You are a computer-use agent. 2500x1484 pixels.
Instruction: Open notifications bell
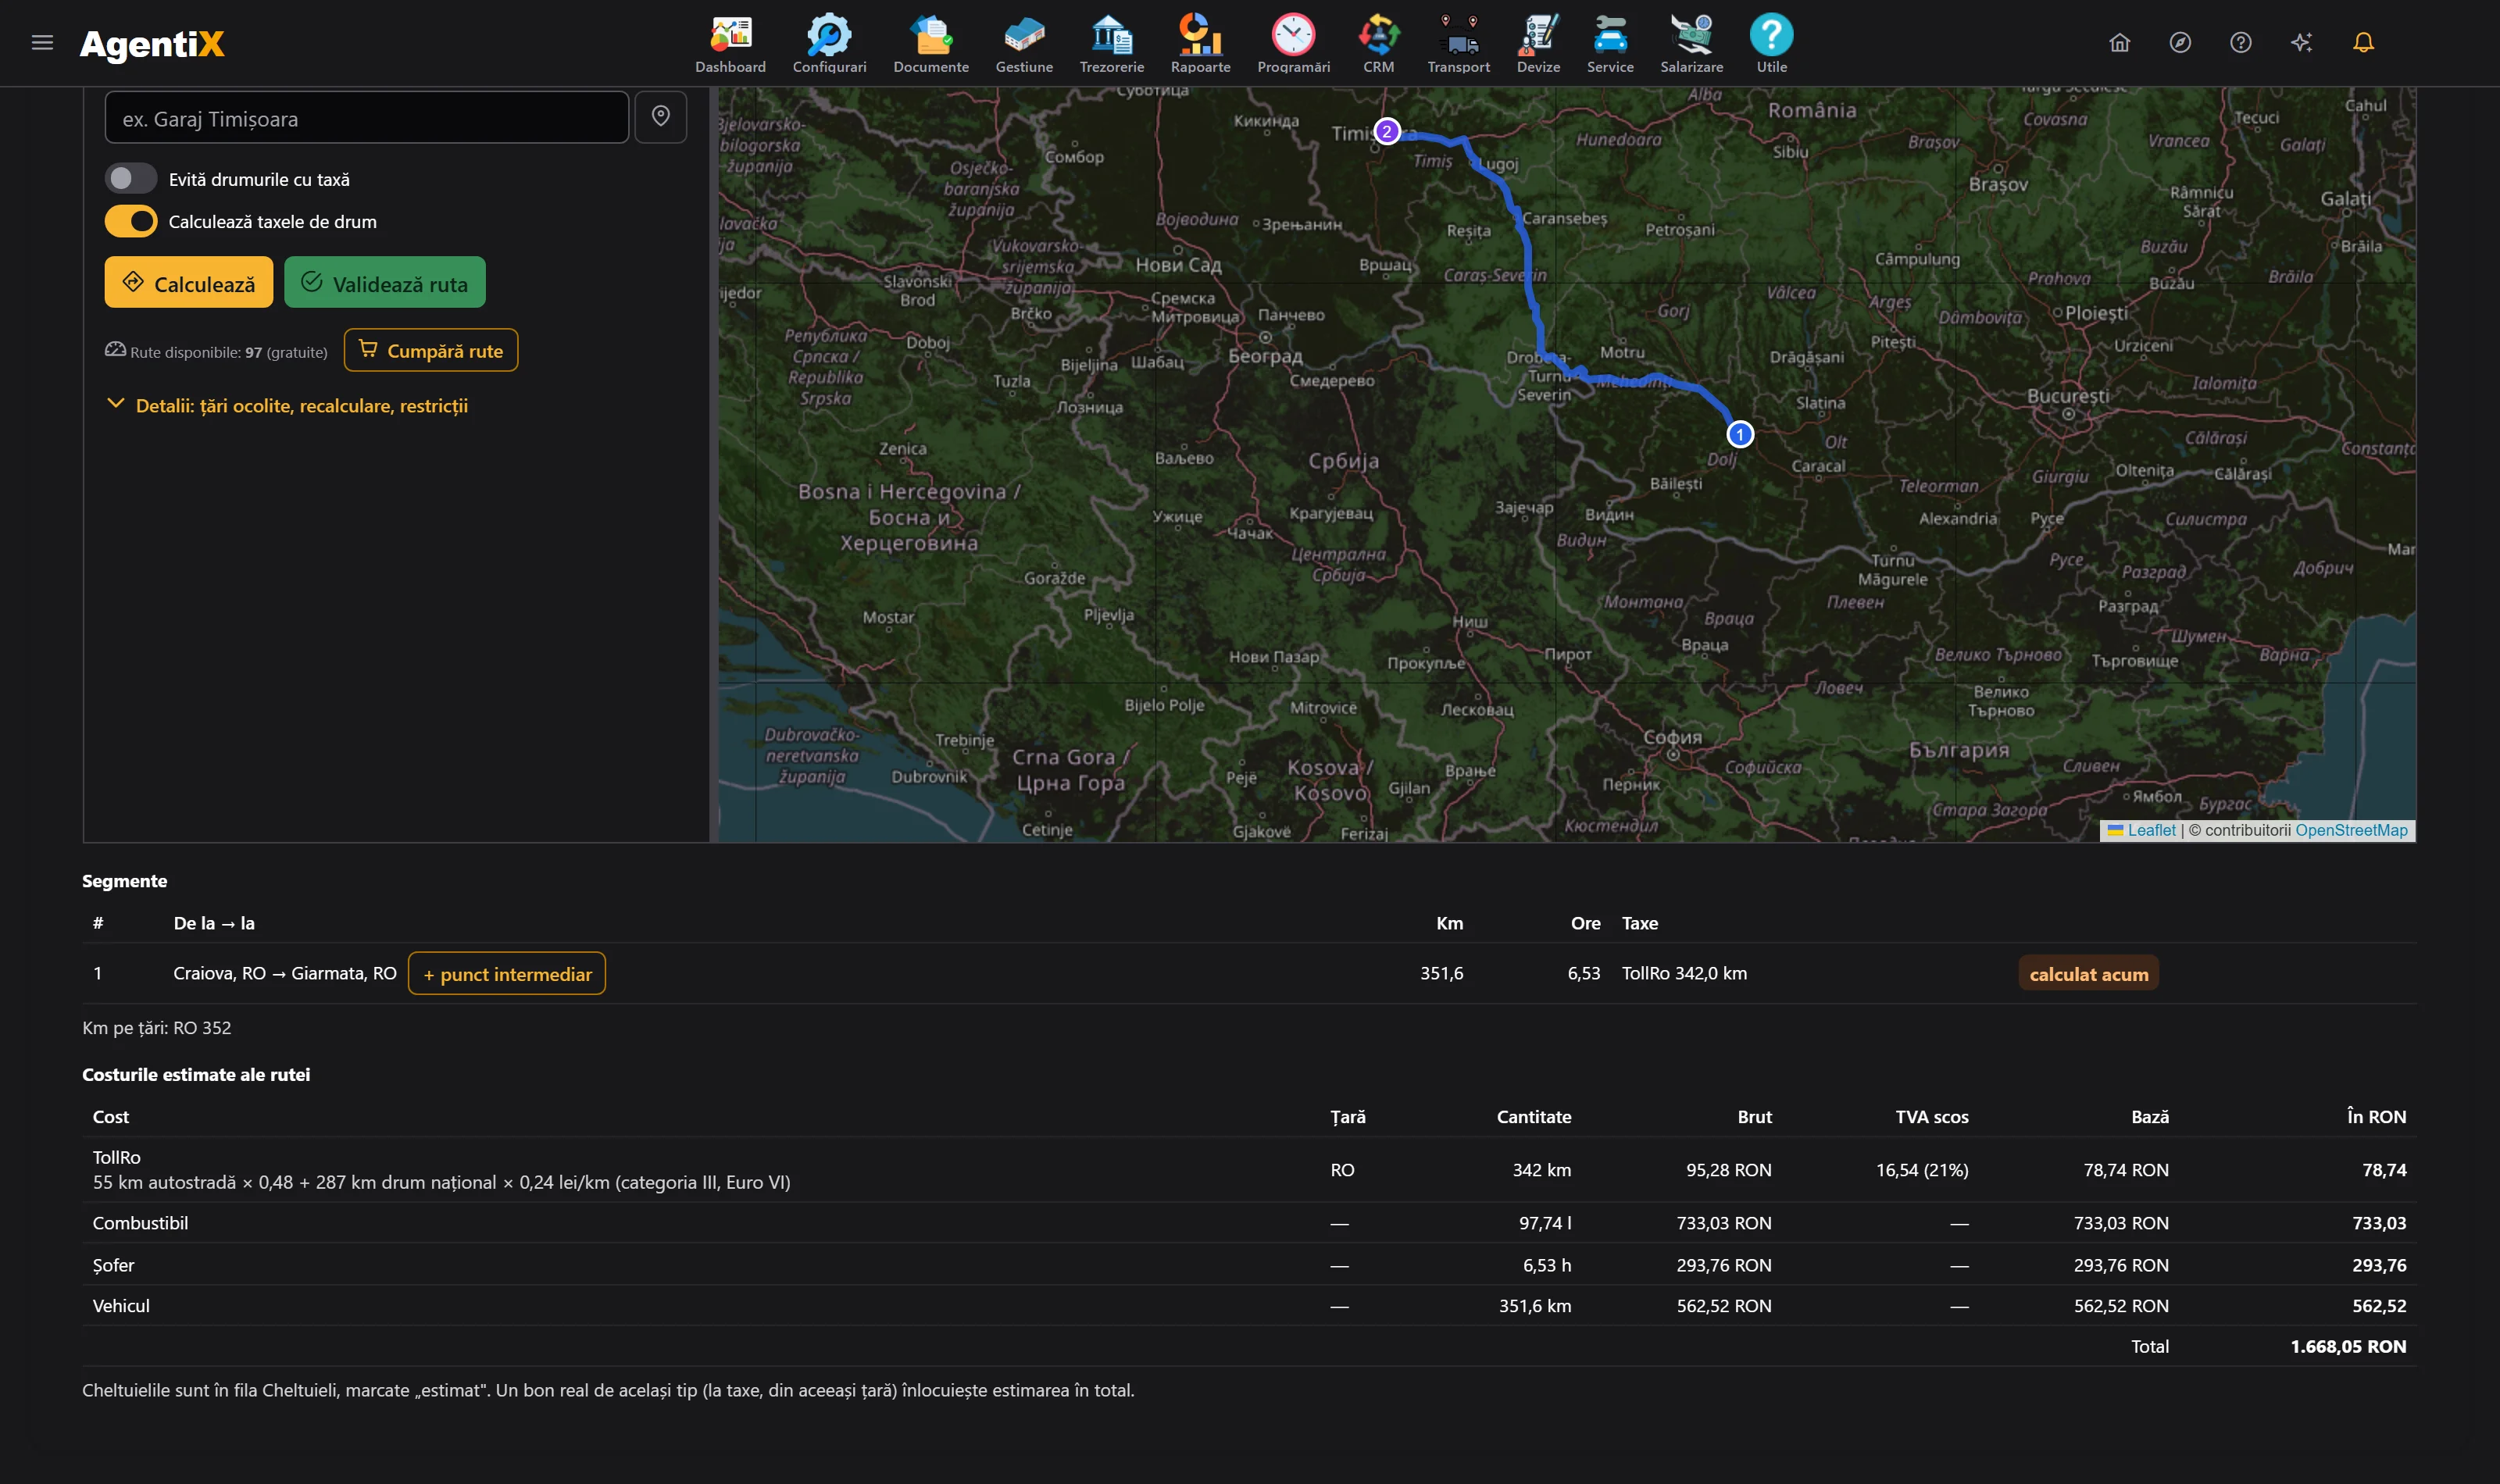click(2363, 42)
